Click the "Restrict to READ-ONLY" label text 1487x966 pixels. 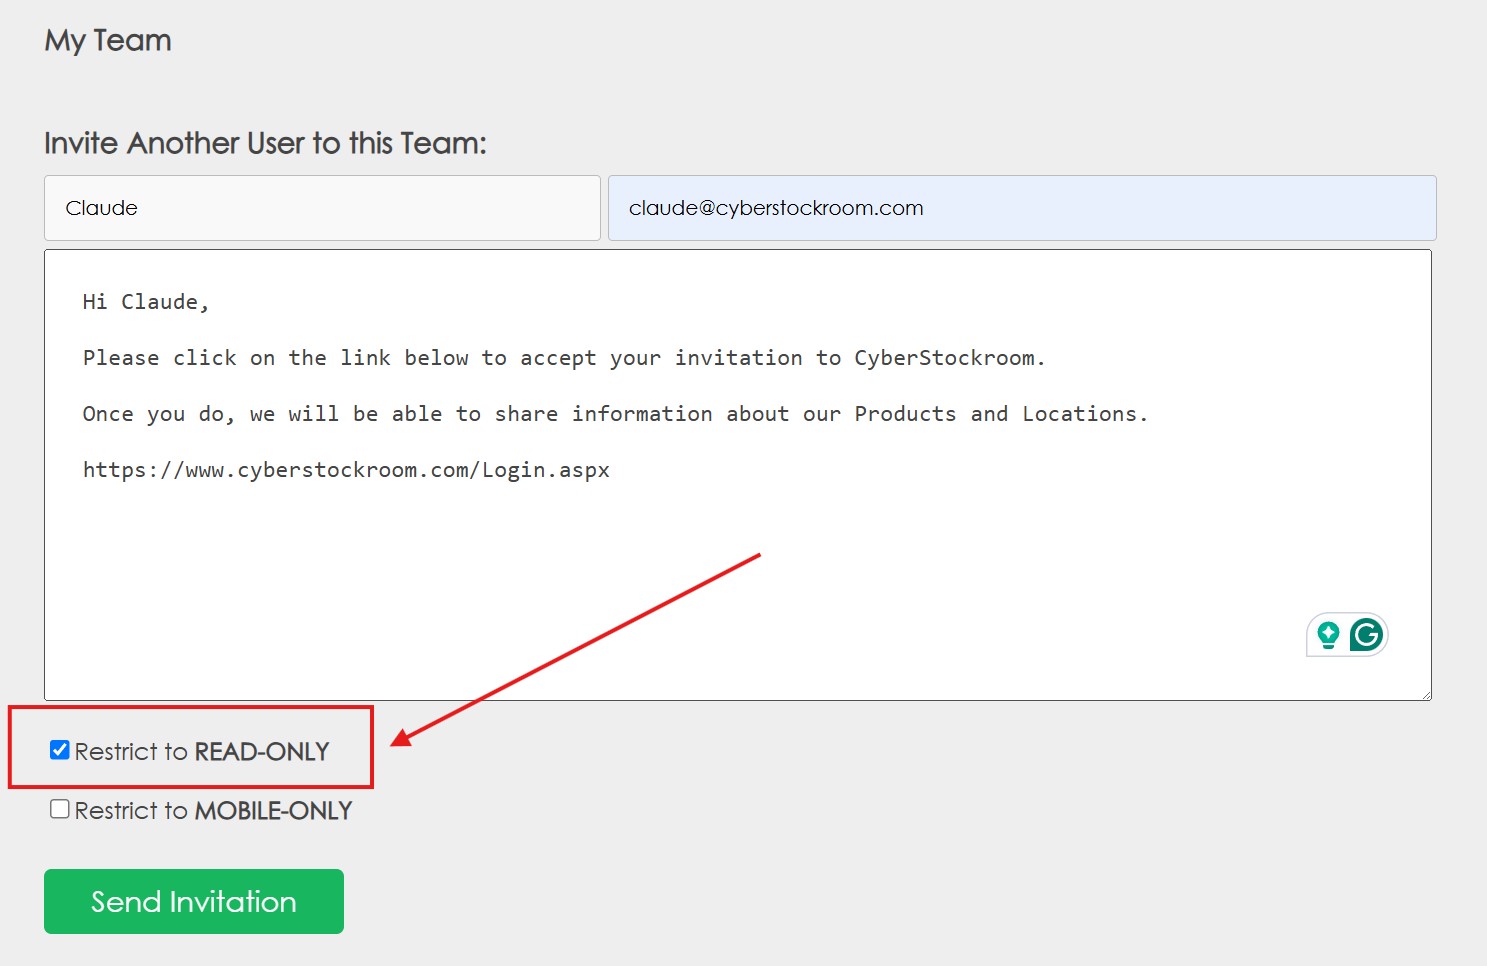[x=202, y=751]
